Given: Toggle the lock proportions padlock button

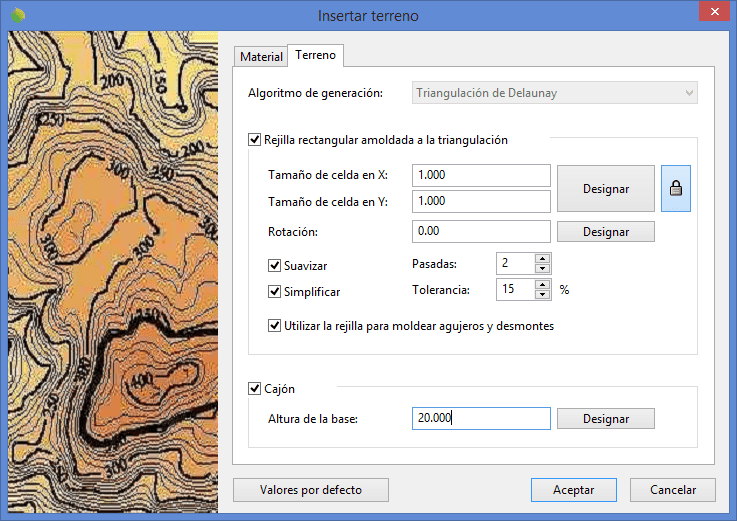Looking at the screenshot, I should 675,188.
